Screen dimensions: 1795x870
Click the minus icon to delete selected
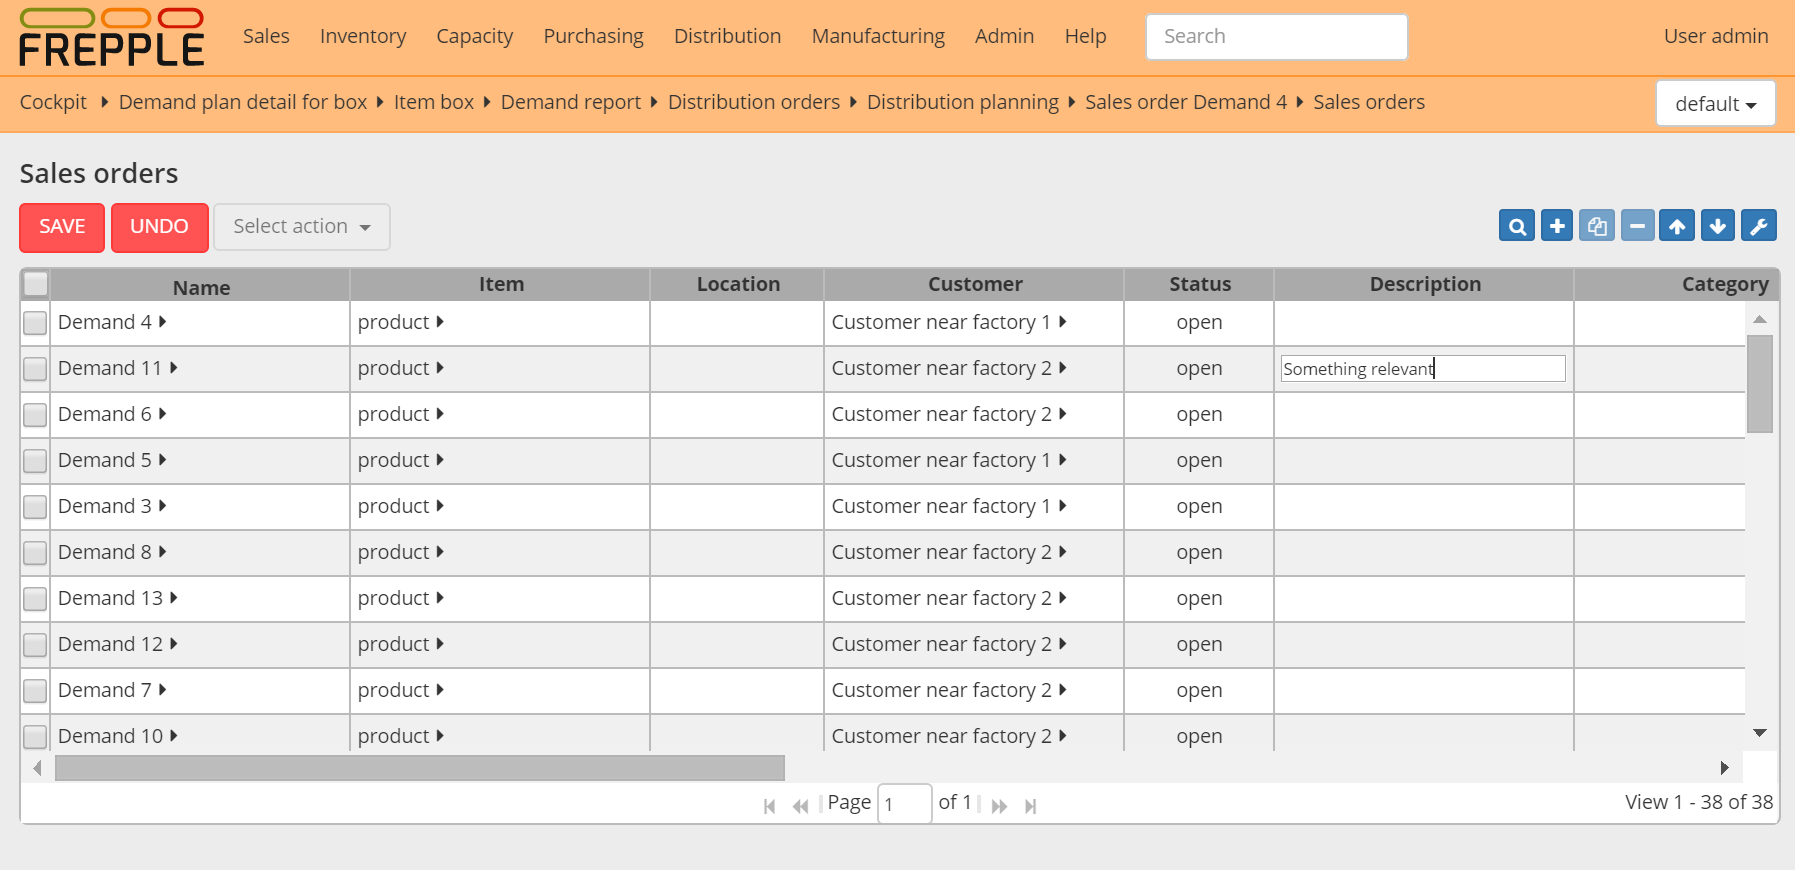point(1637,226)
